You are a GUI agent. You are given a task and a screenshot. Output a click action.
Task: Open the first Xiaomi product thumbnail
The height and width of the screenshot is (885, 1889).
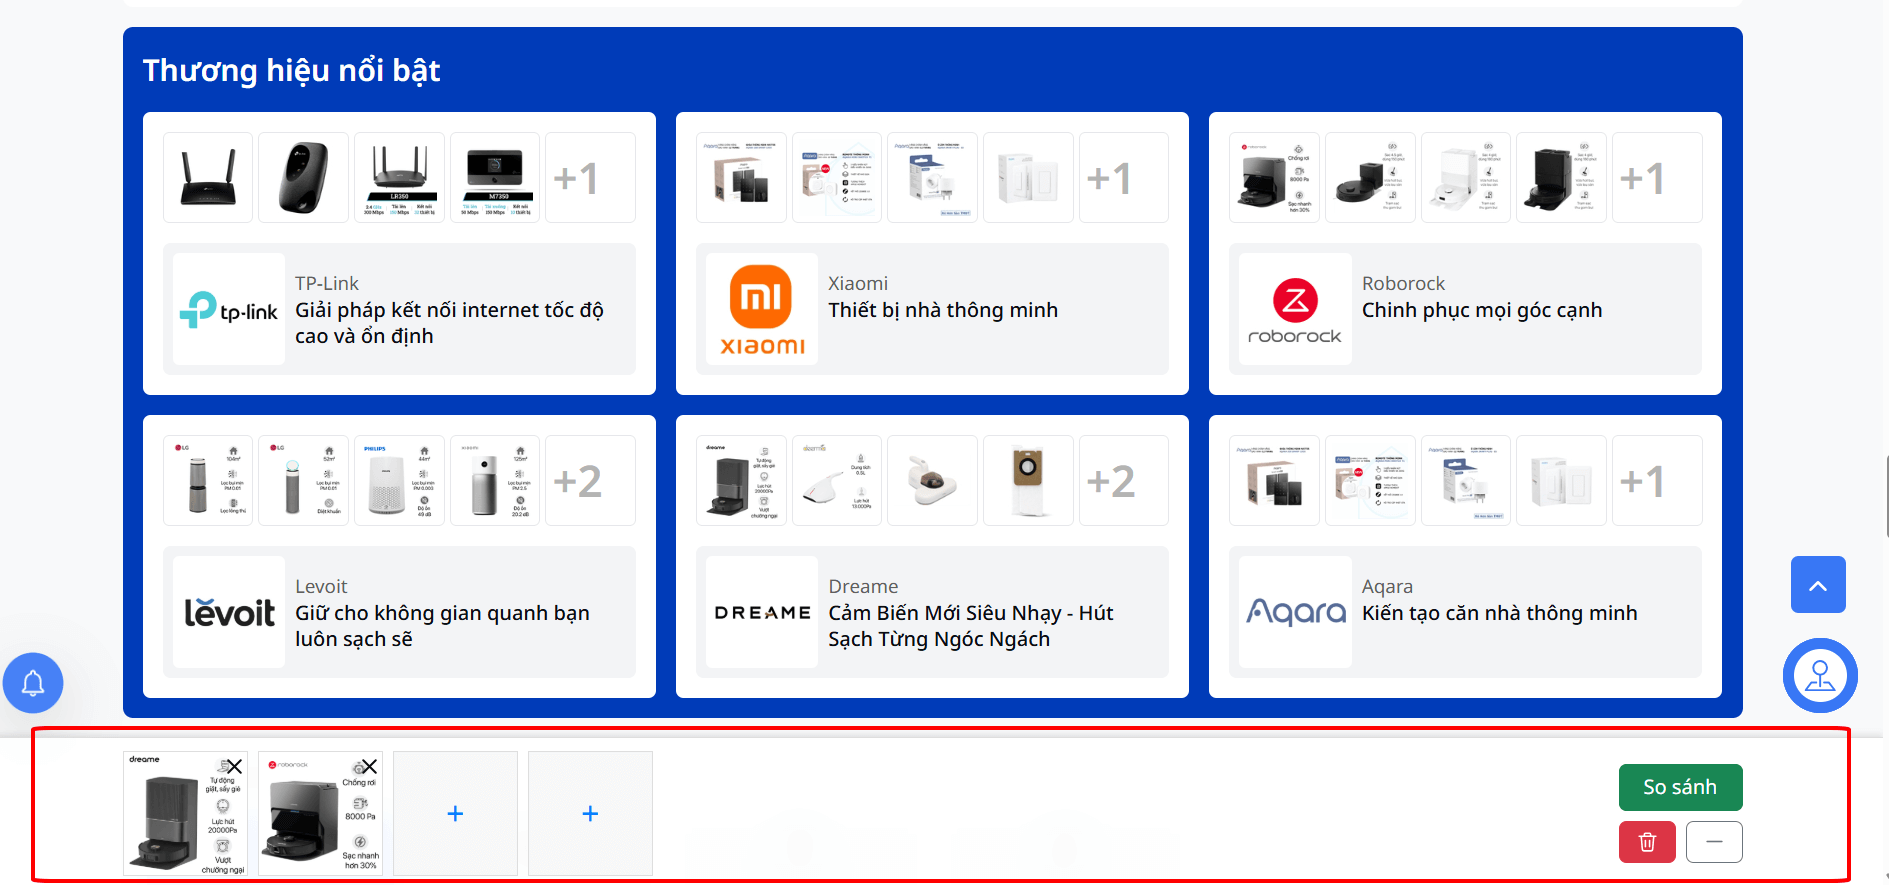(x=741, y=178)
